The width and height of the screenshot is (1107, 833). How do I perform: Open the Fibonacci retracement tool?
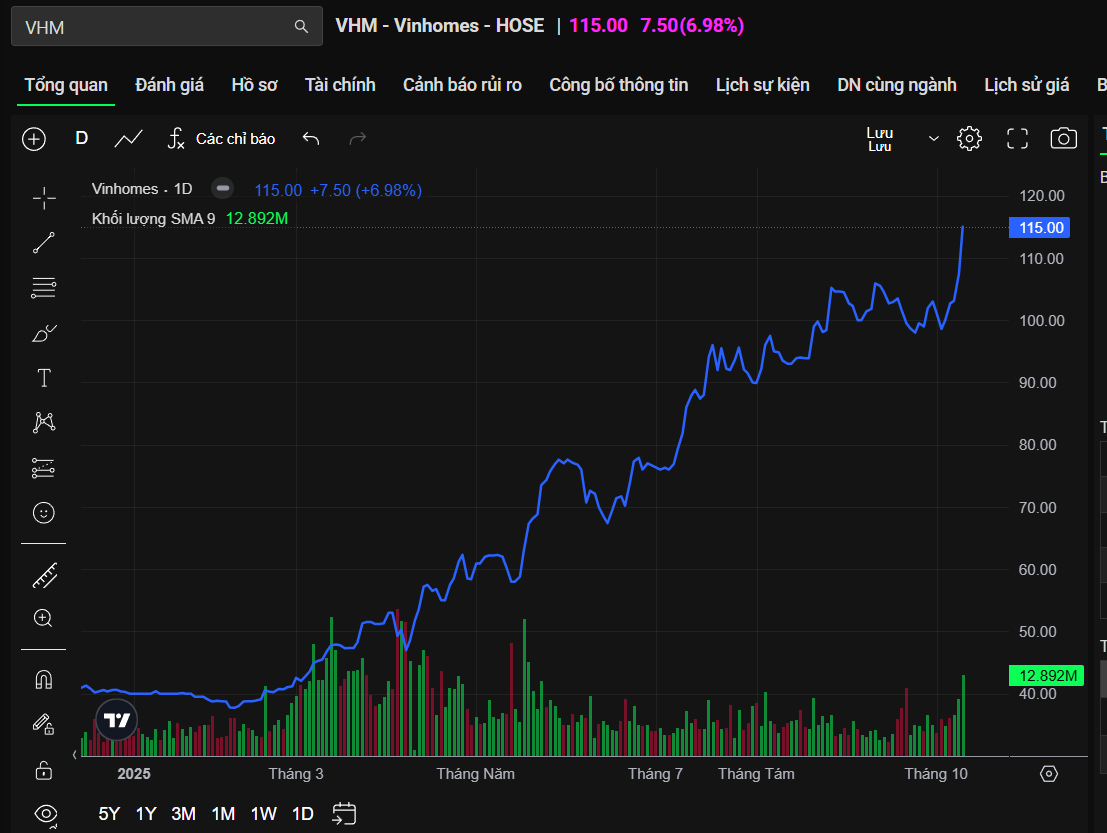click(44, 288)
